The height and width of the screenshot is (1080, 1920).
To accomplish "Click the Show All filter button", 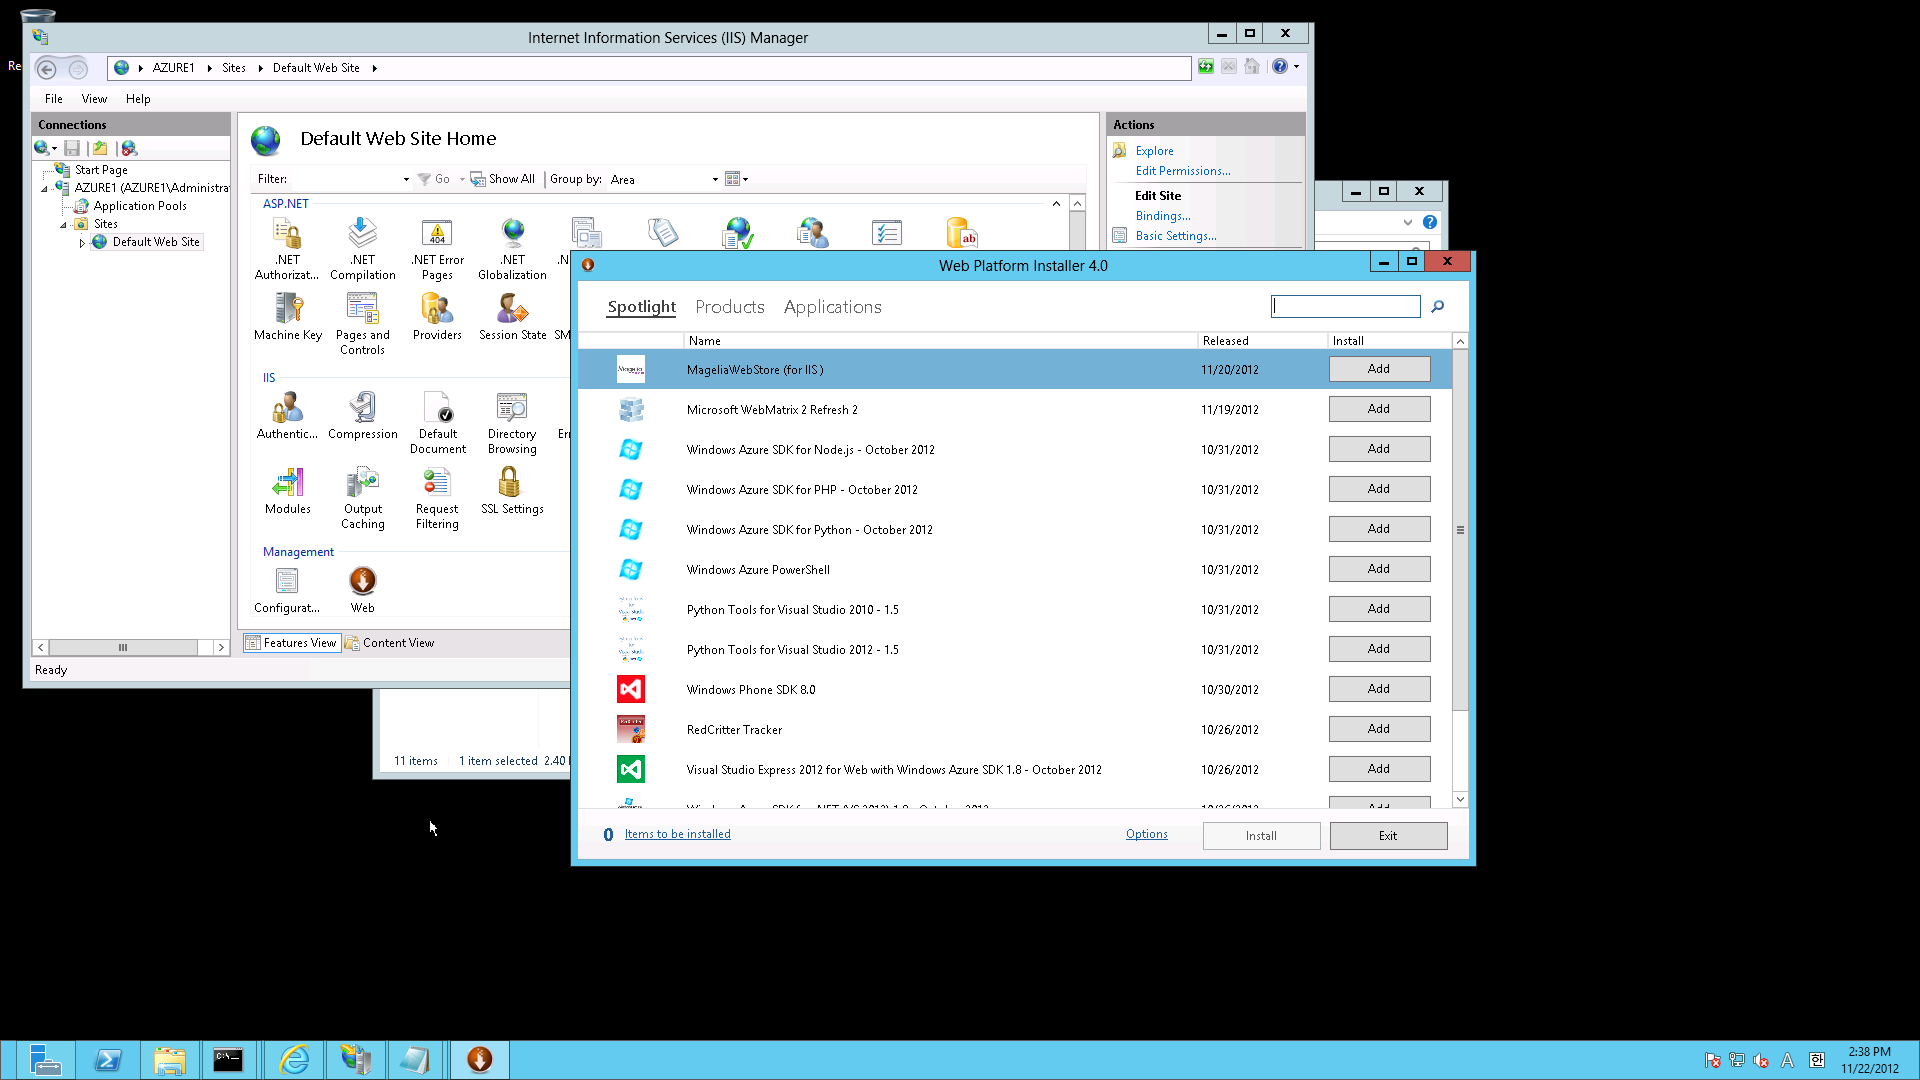I will (x=503, y=179).
